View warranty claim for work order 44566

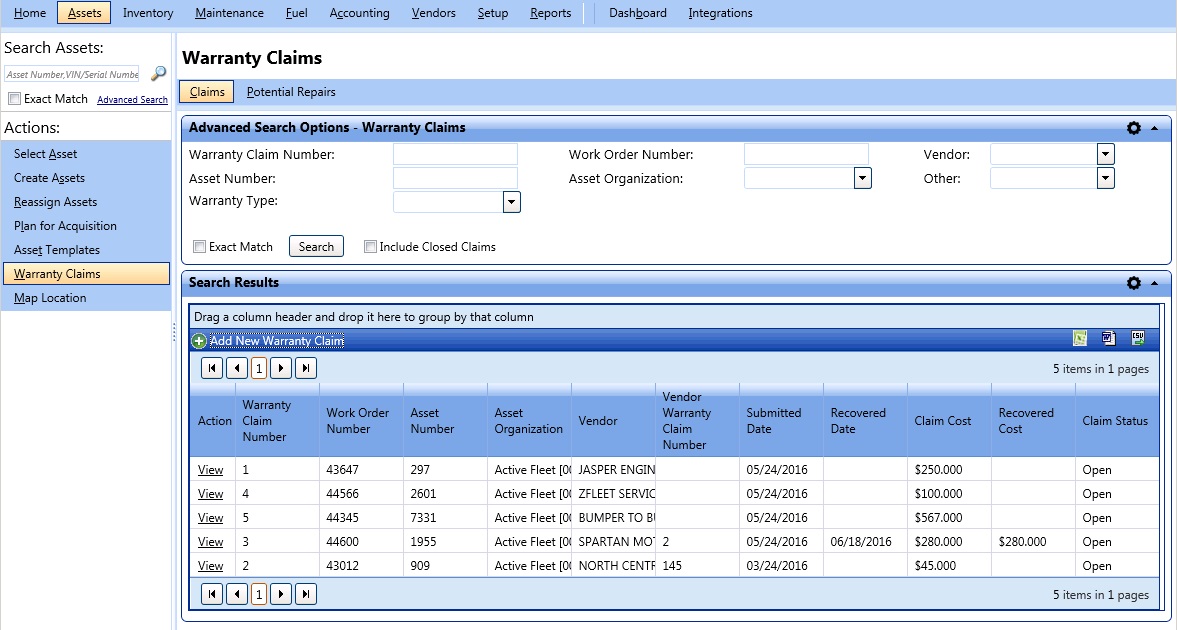coord(210,494)
